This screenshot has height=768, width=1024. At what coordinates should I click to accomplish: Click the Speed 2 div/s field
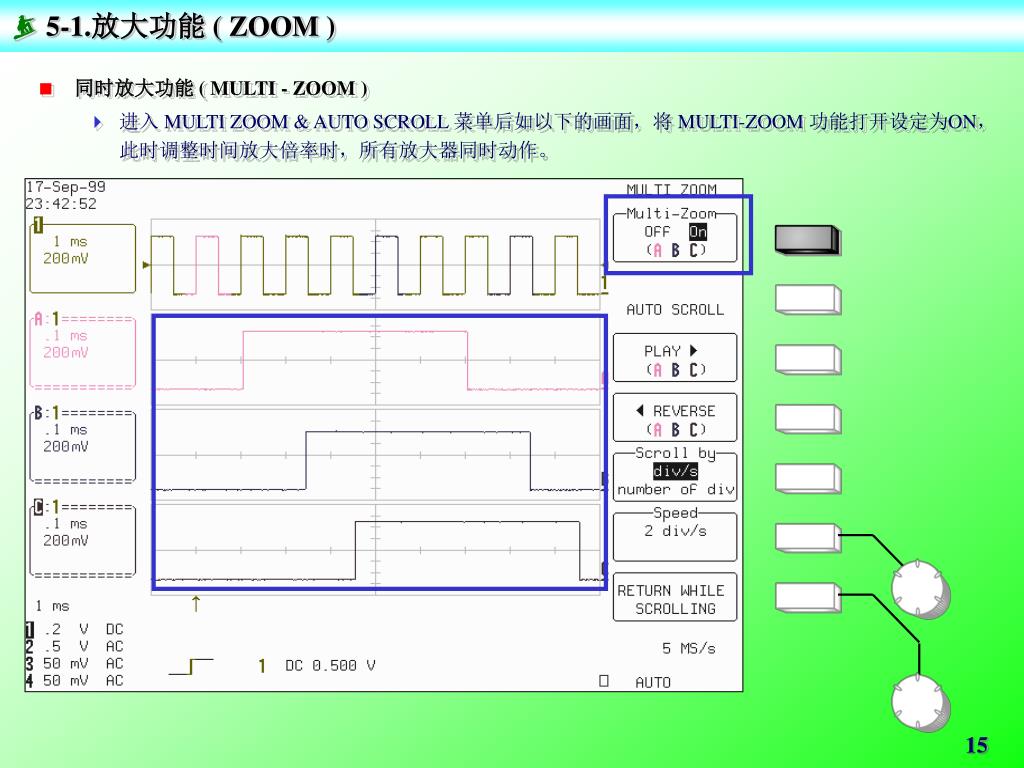coord(675,537)
